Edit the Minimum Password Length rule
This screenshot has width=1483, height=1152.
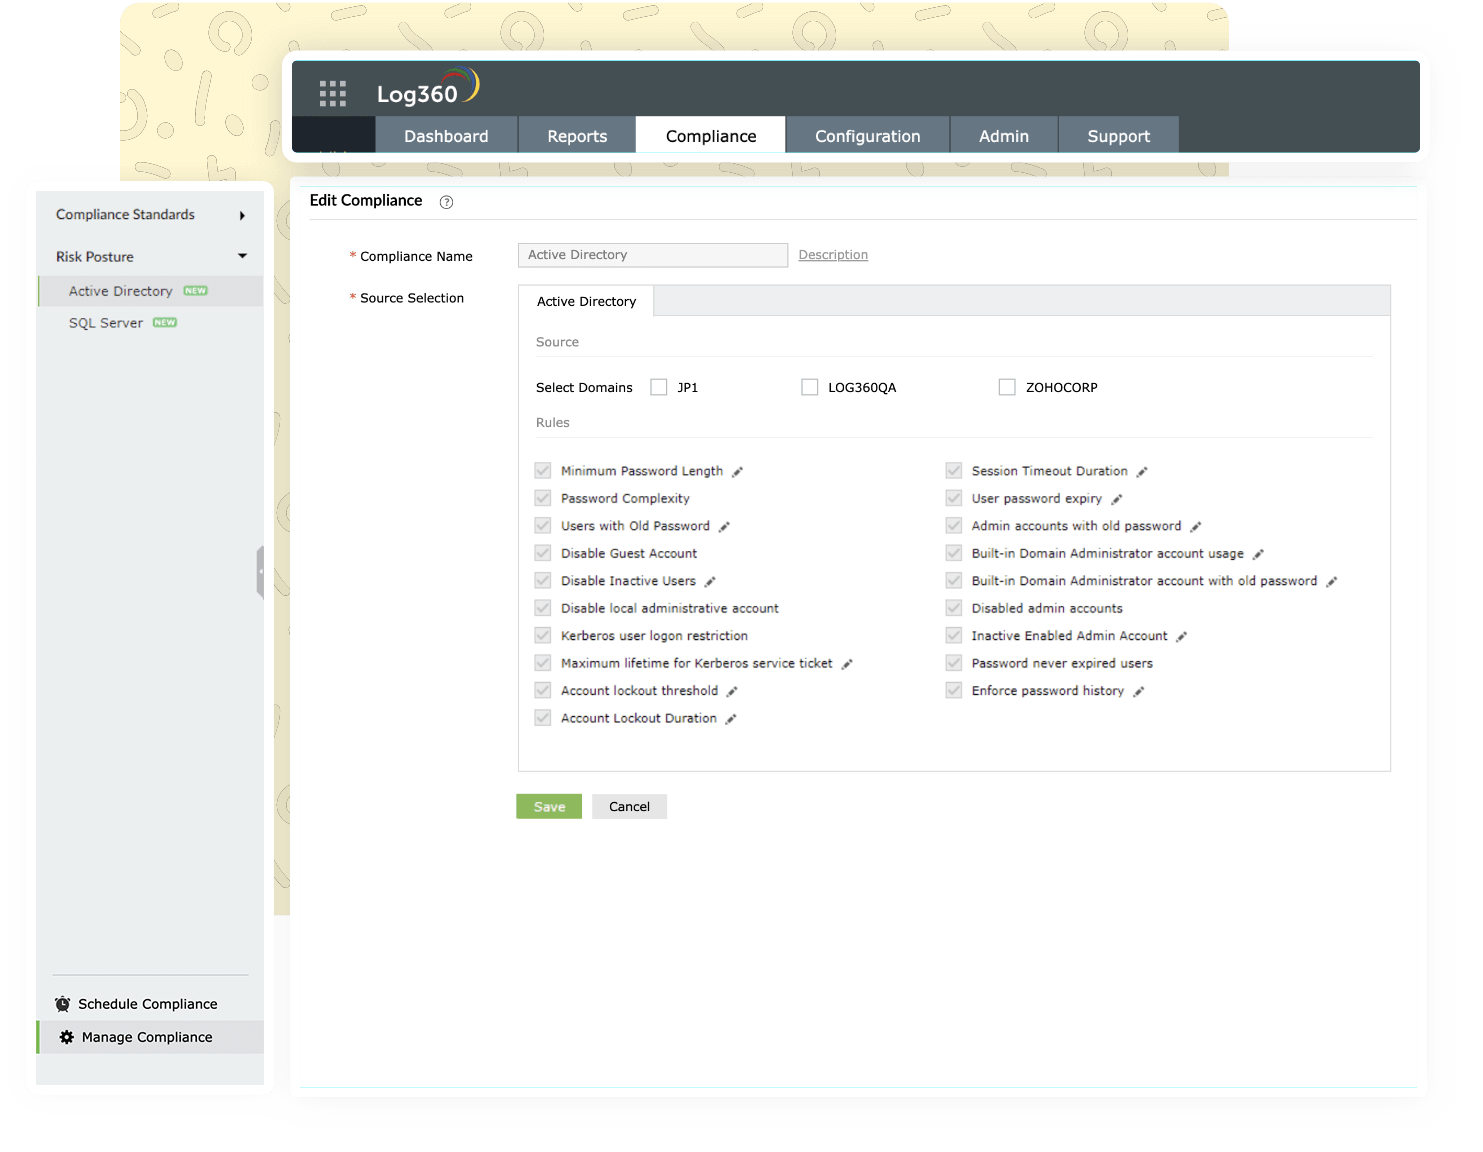click(737, 472)
